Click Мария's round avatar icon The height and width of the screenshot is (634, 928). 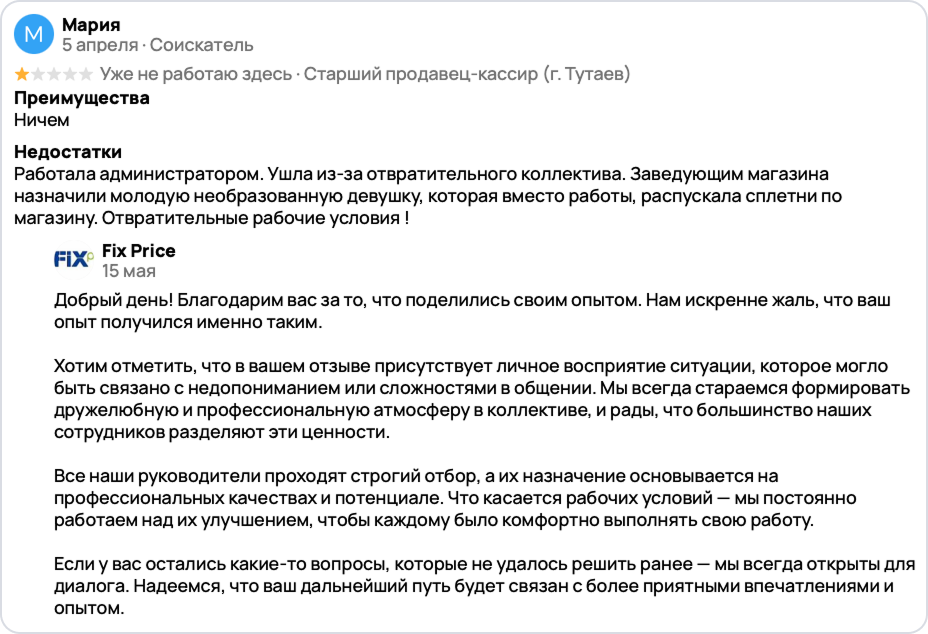coord(34,35)
